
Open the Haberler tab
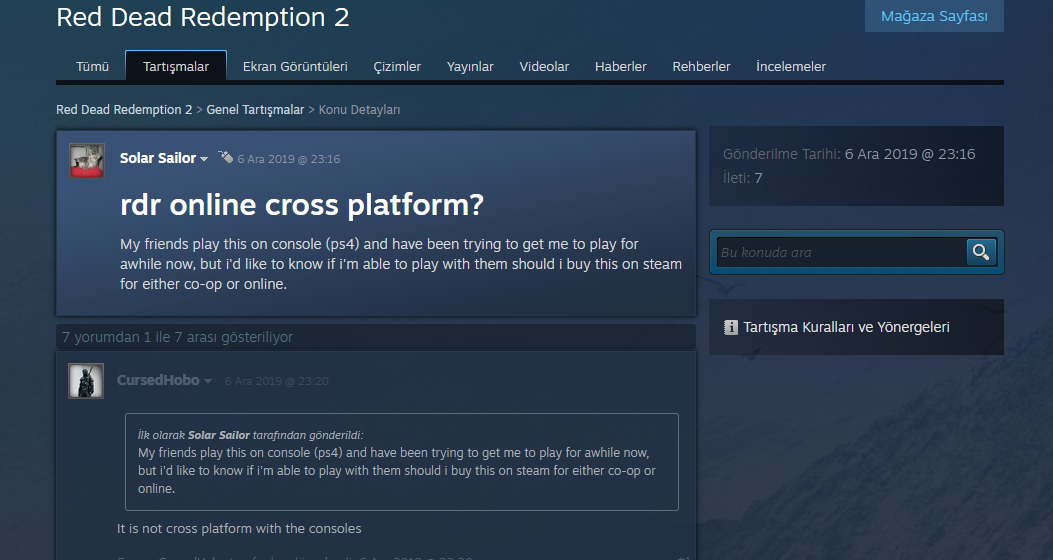[621, 66]
